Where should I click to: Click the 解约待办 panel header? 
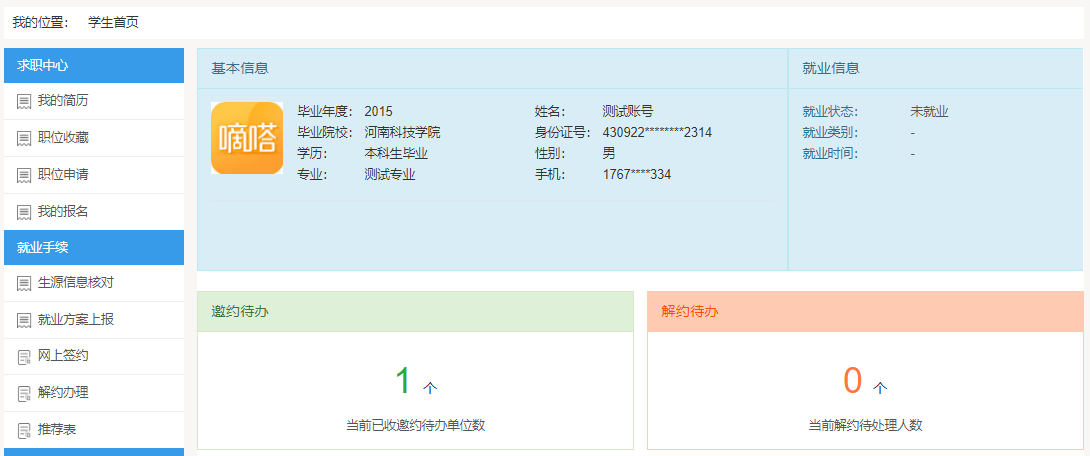865,312
